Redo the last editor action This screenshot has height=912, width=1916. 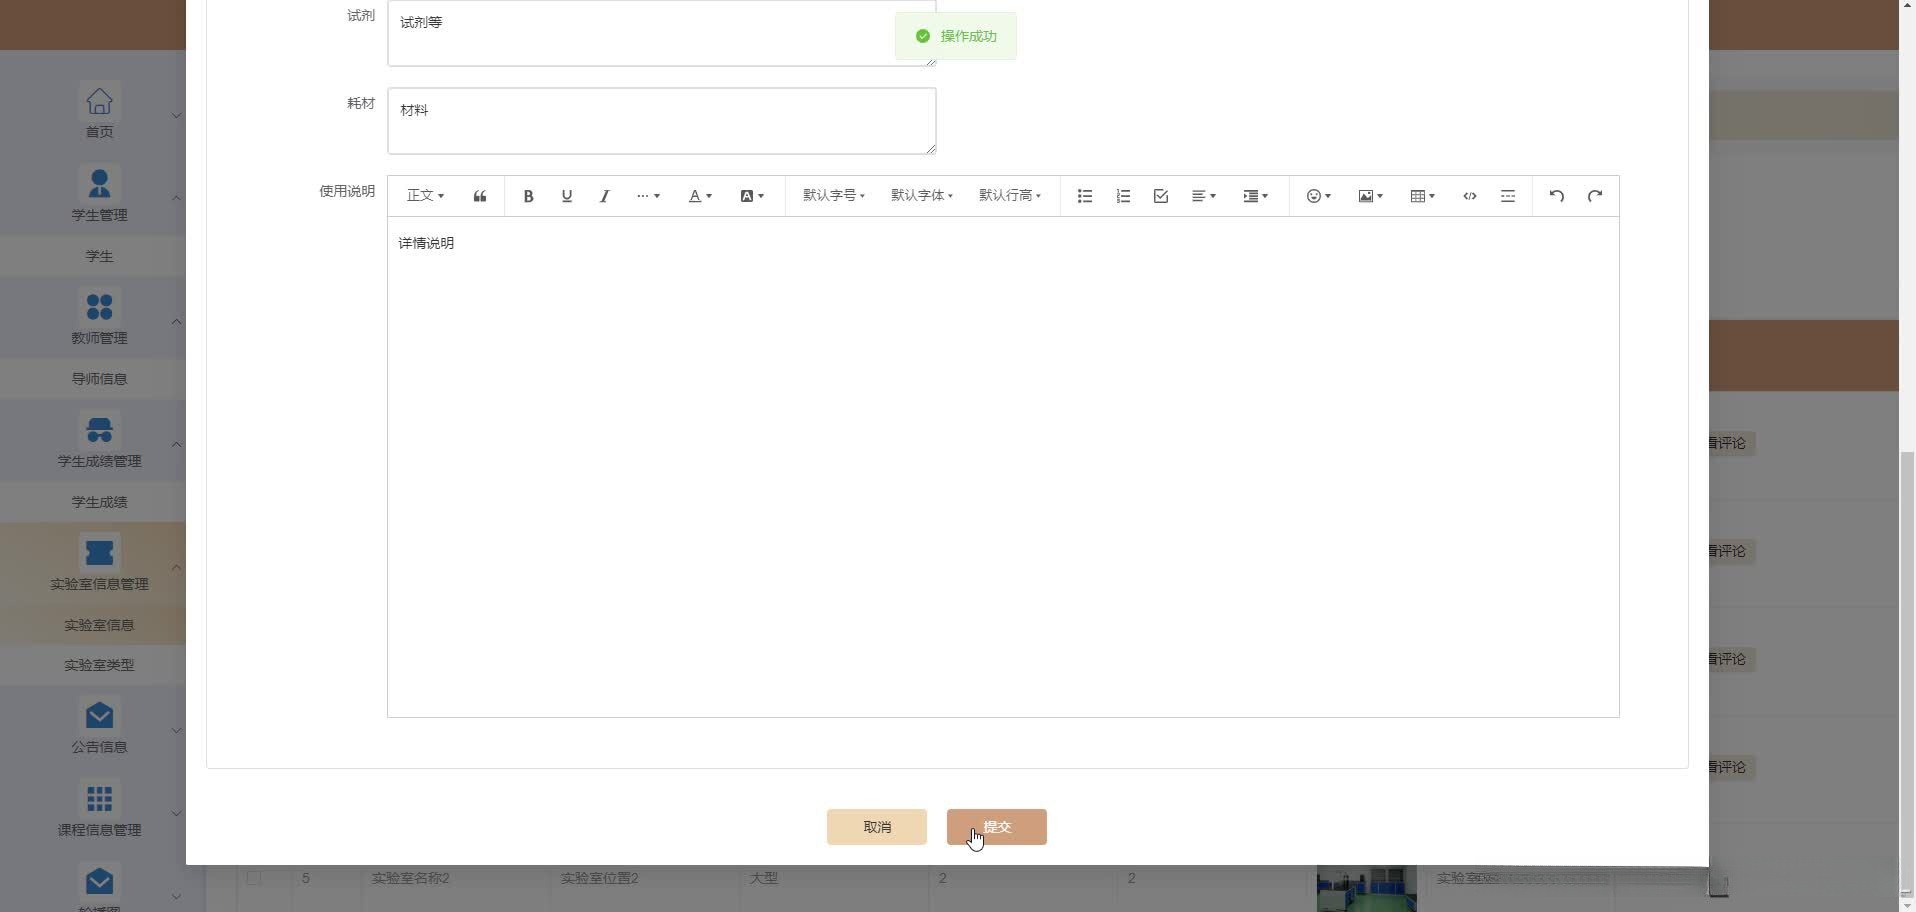point(1595,196)
